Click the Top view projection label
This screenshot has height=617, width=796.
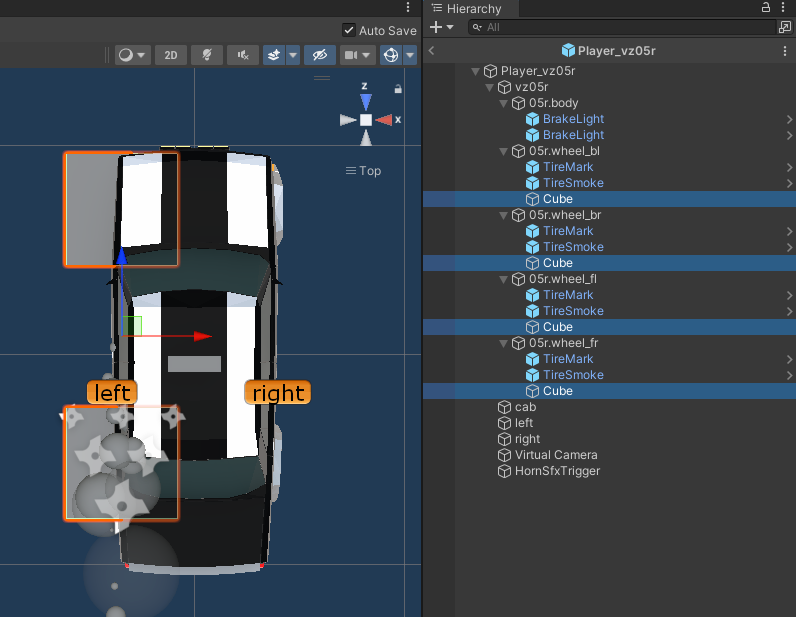click(x=363, y=171)
